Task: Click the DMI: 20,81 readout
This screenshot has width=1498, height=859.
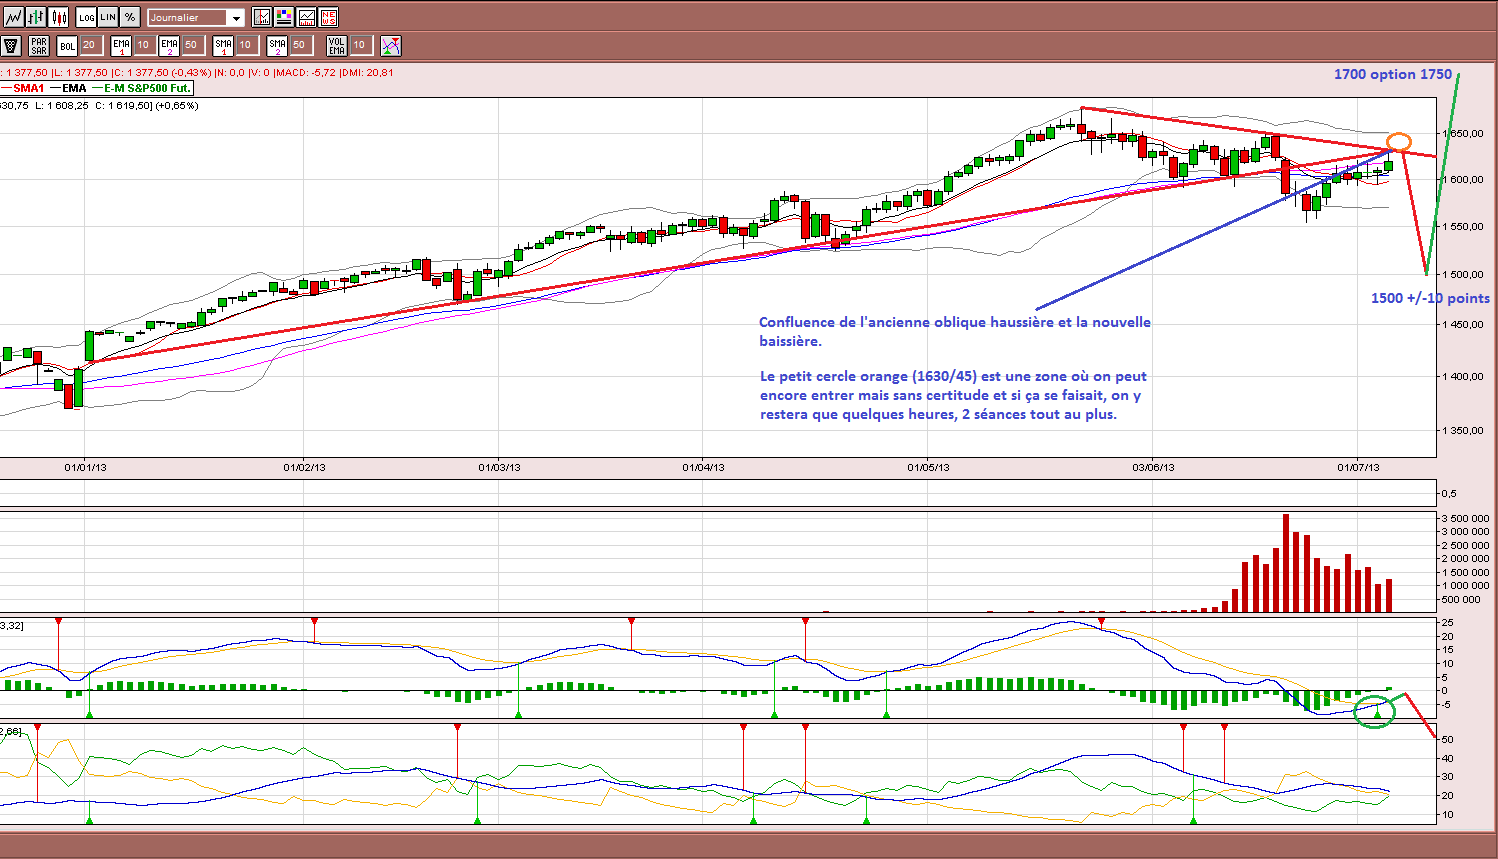Action: (x=367, y=72)
